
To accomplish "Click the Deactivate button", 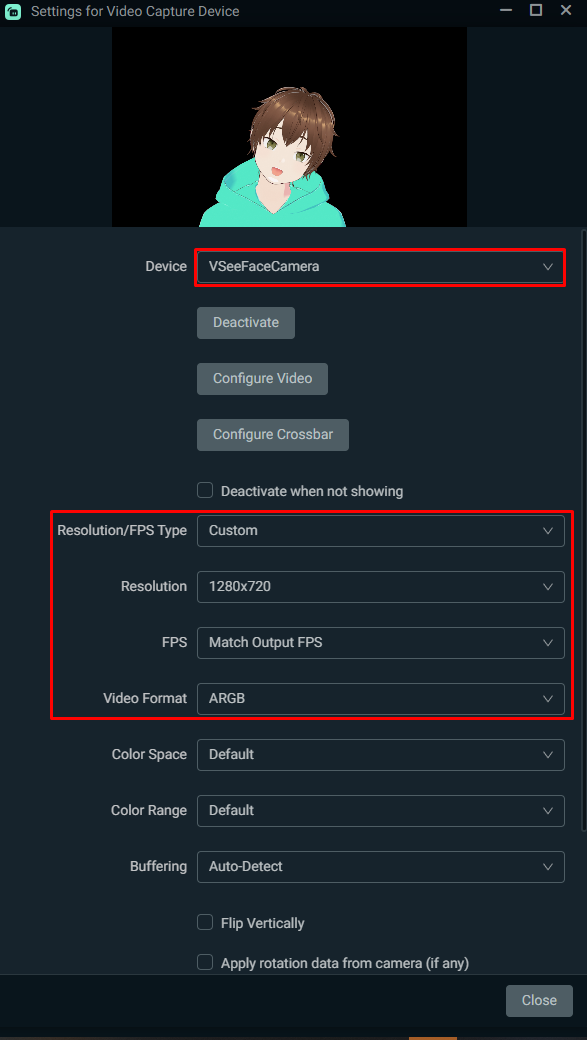I will coord(246,322).
